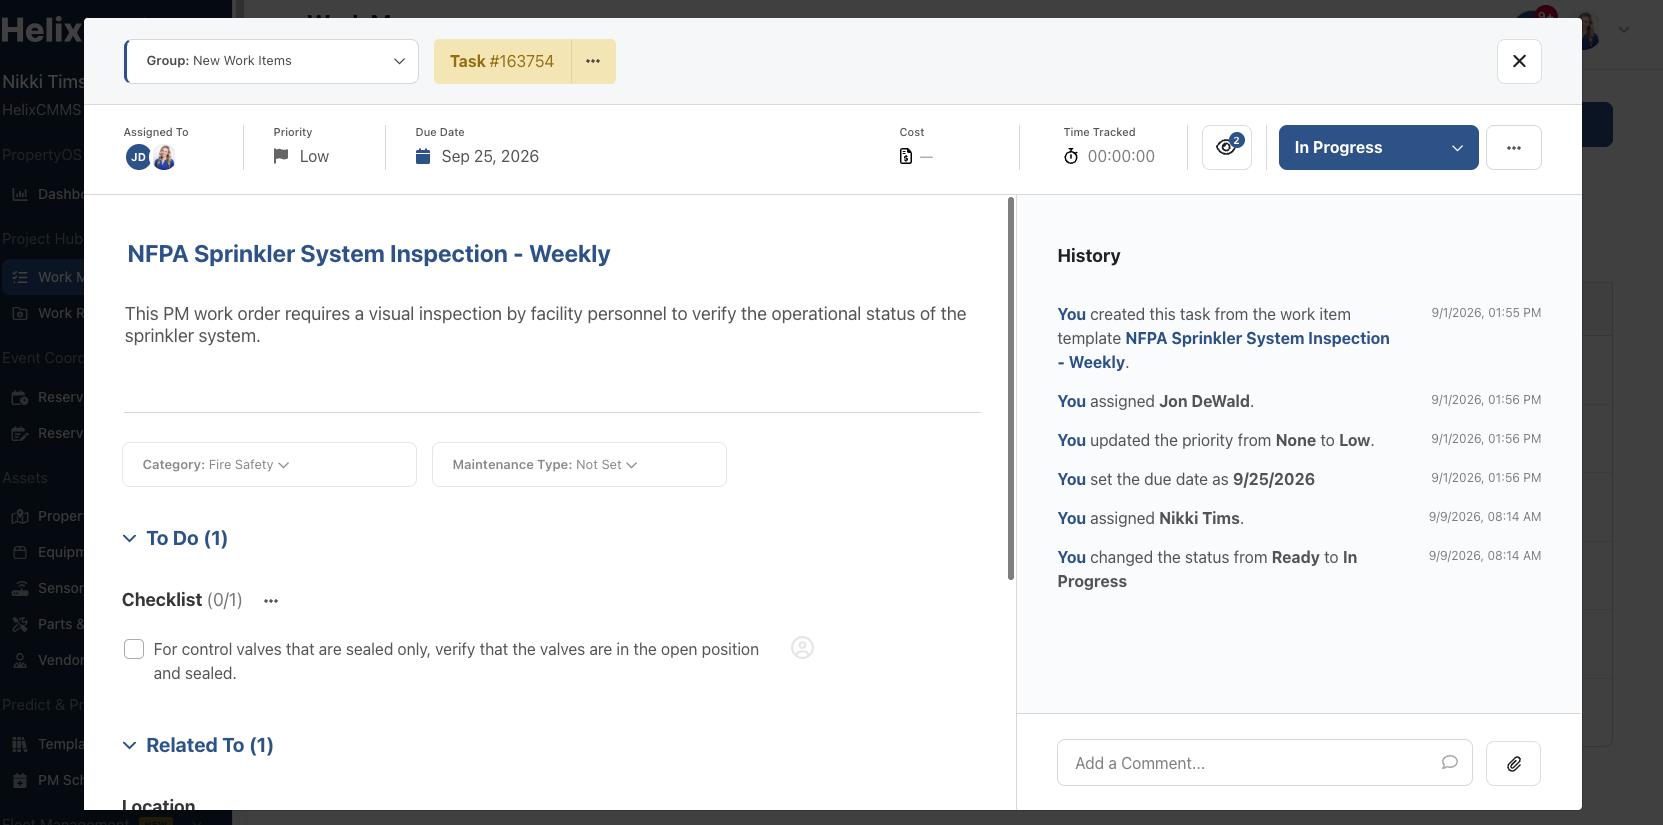Click the Checklist (0/1) heading

click(x=182, y=600)
